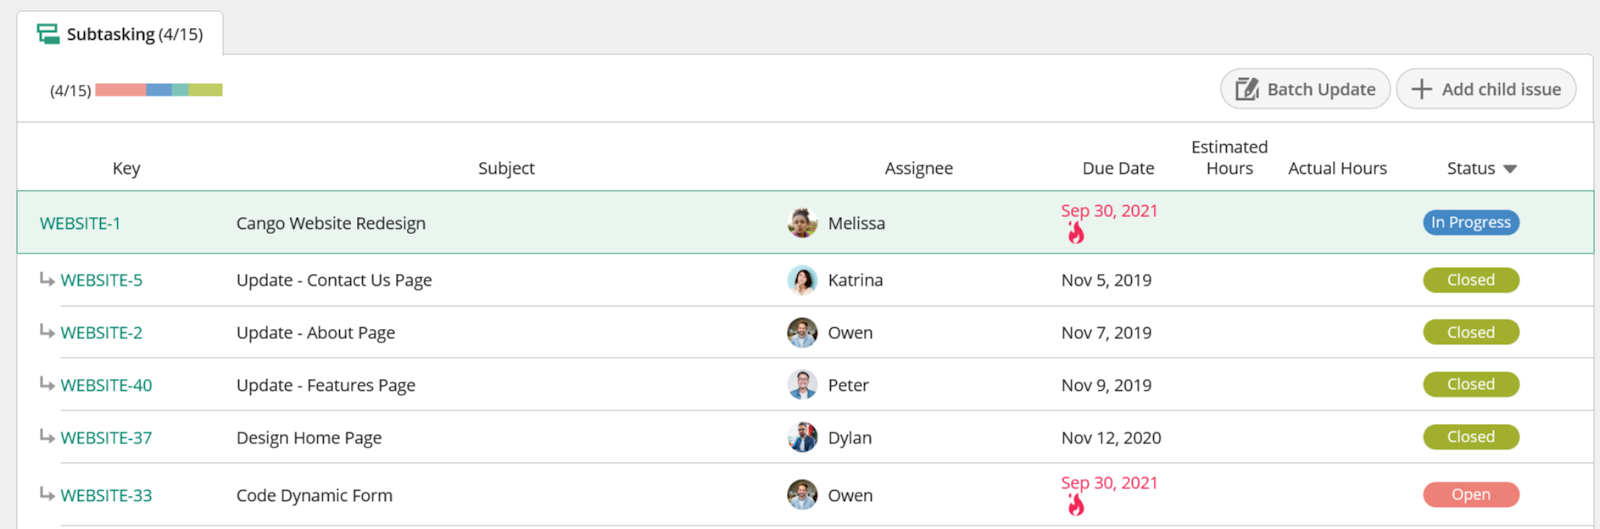Click the flame icon under WEBSITE-1 due date
The height and width of the screenshot is (529, 1600).
pos(1076,234)
